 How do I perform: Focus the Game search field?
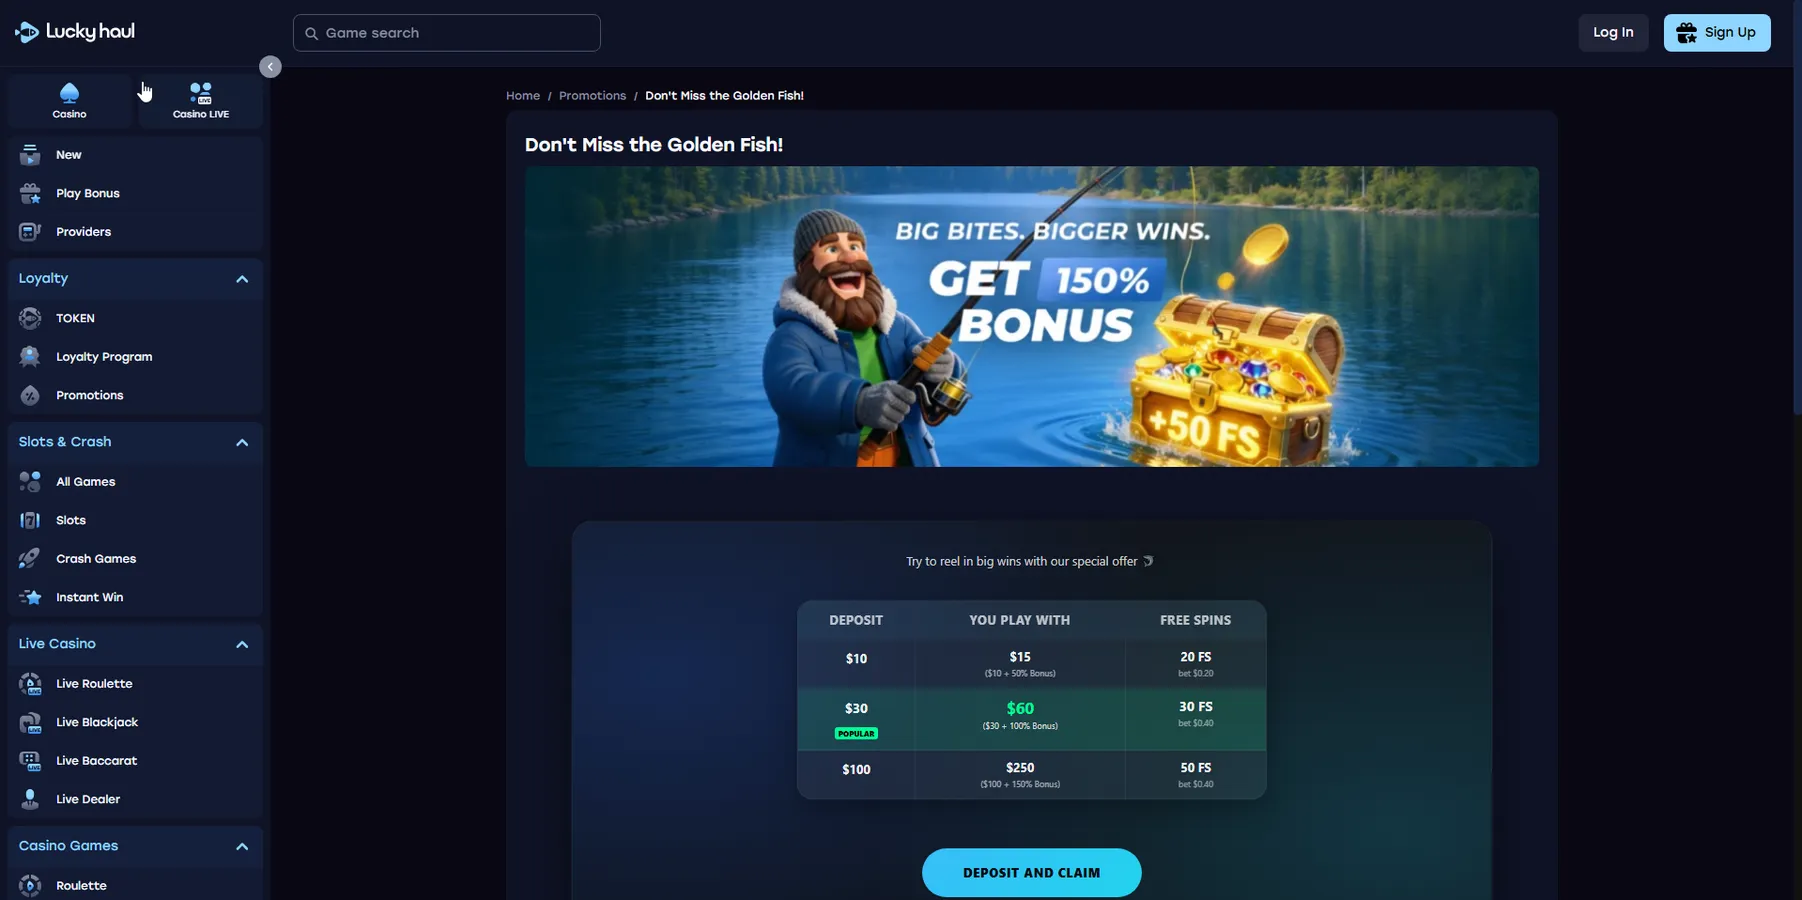pyautogui.click(x=447, y=33)
